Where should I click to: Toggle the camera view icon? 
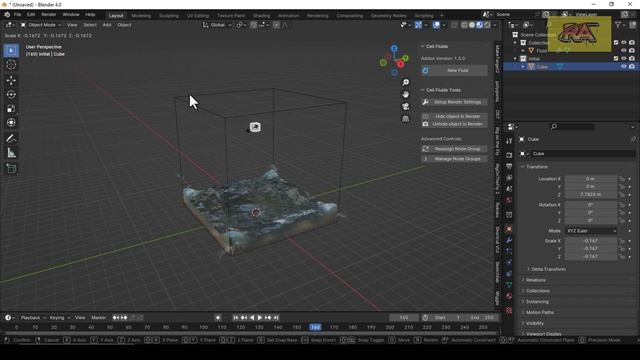pos(405,107)
